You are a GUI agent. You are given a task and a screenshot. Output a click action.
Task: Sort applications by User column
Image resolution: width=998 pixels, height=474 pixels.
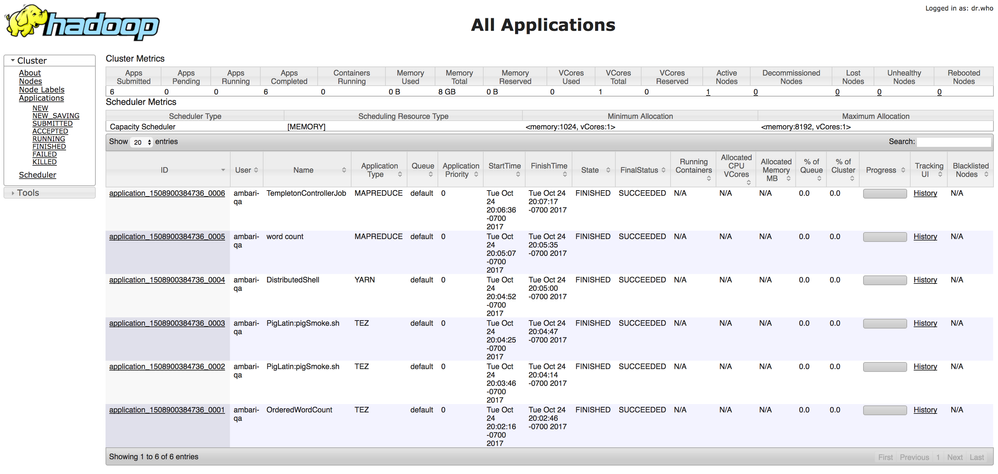[243, 170]
